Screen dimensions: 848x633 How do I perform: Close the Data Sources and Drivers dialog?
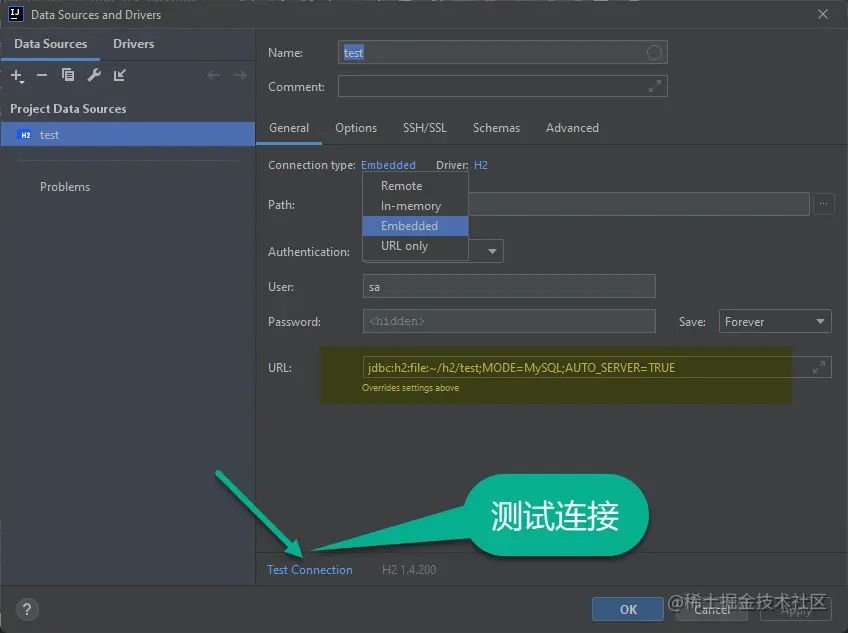(x=823, y=14)
